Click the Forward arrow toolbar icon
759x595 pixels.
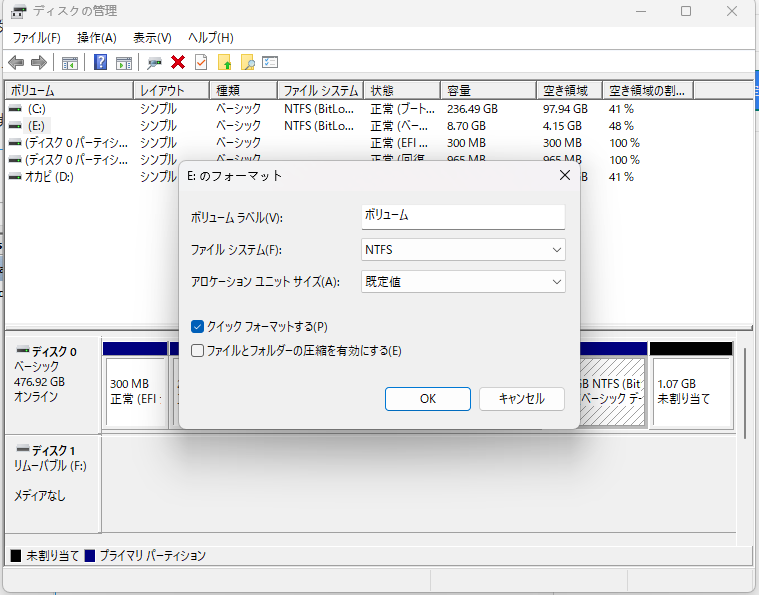pyautogui.click(x=38, y=62)
